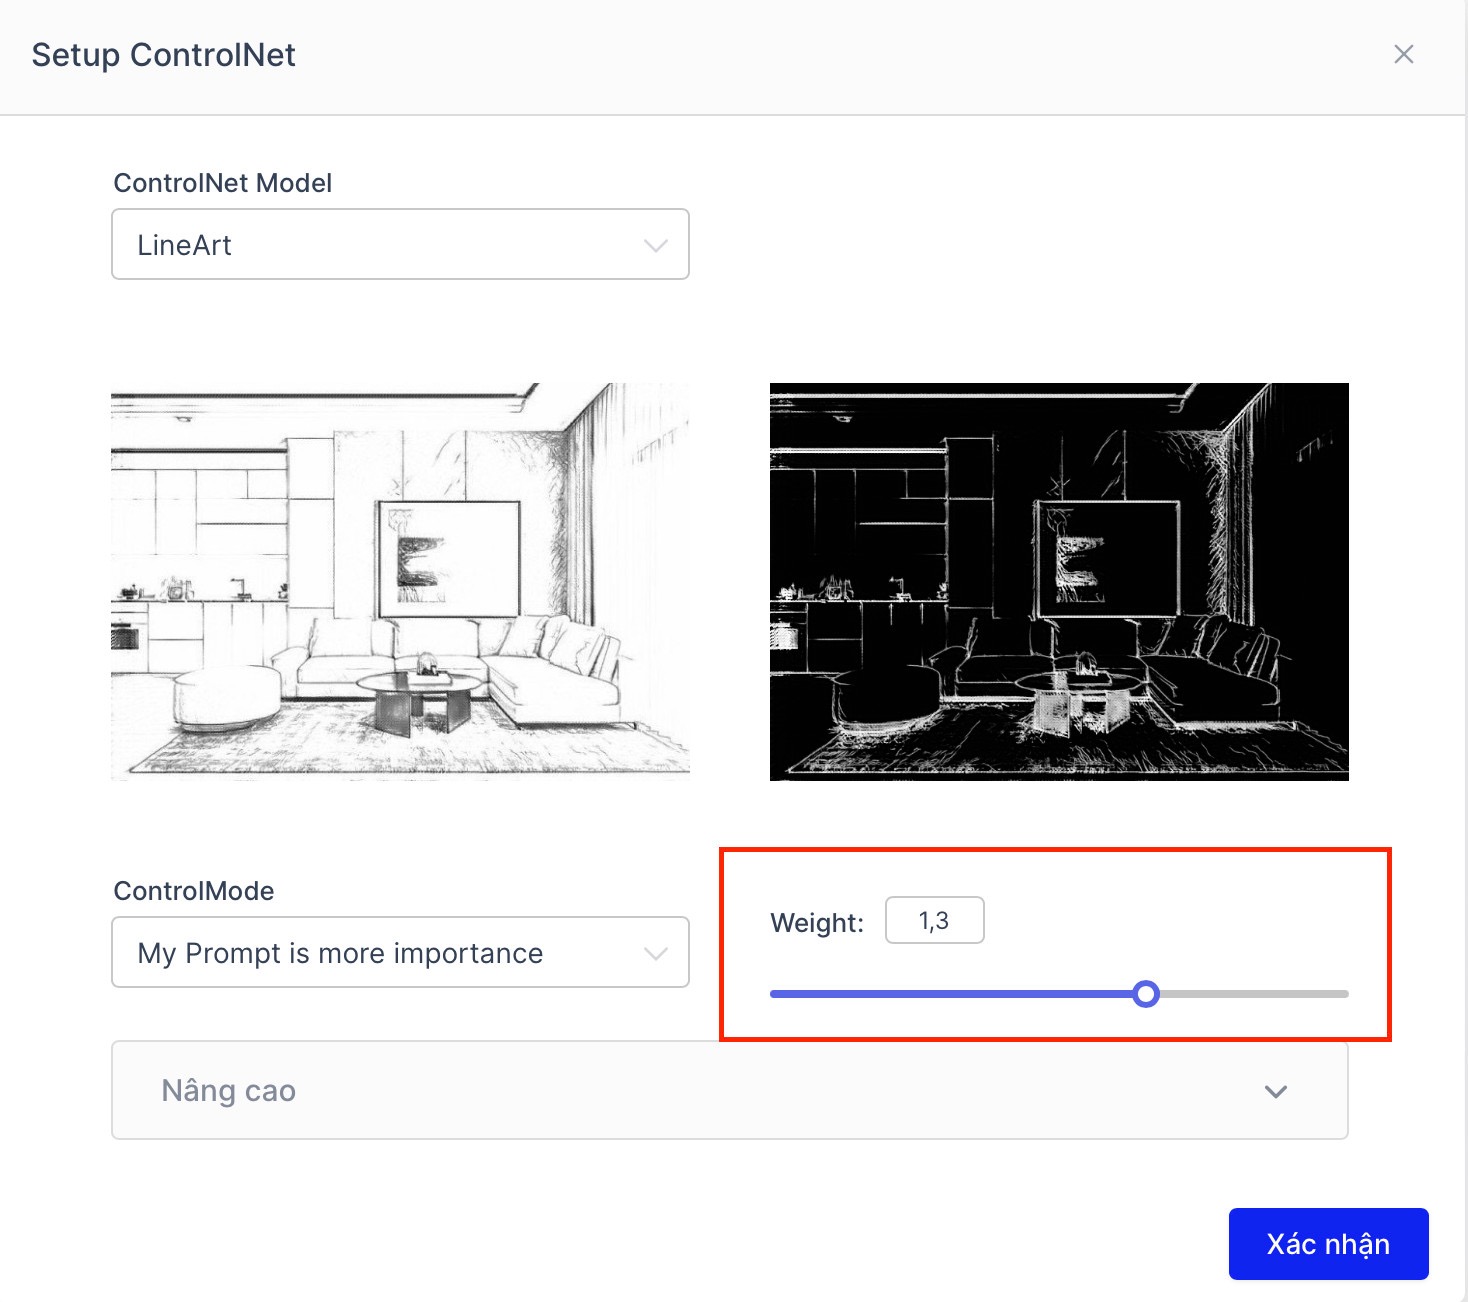This screenshot has width=1468, height=1302.
Task: Click the 'ControlNet Model' field label
Action: click(x=222, y=183)
